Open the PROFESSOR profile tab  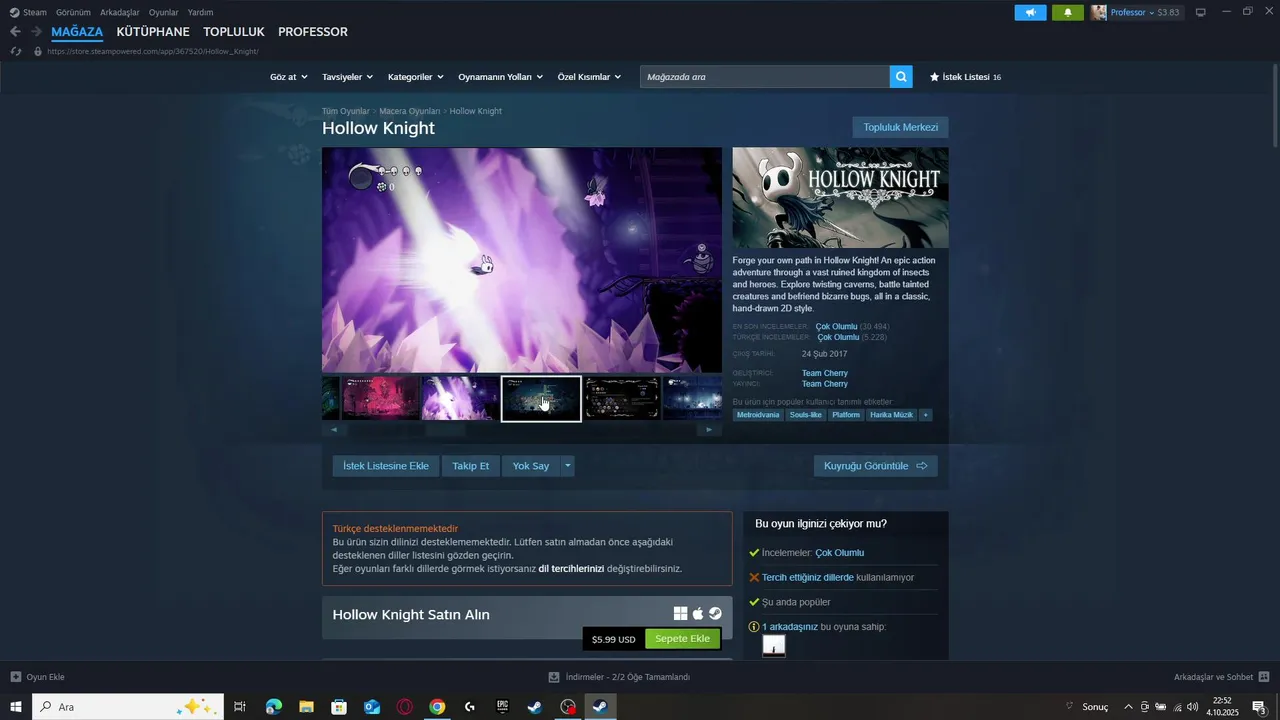313,32
